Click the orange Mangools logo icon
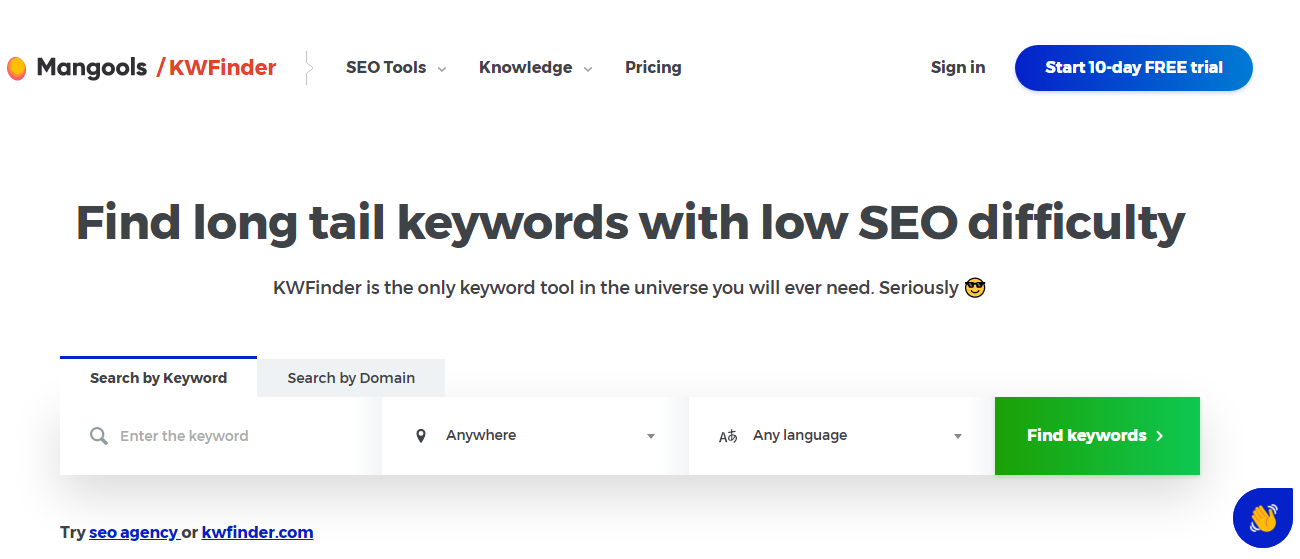 point(16,68)
